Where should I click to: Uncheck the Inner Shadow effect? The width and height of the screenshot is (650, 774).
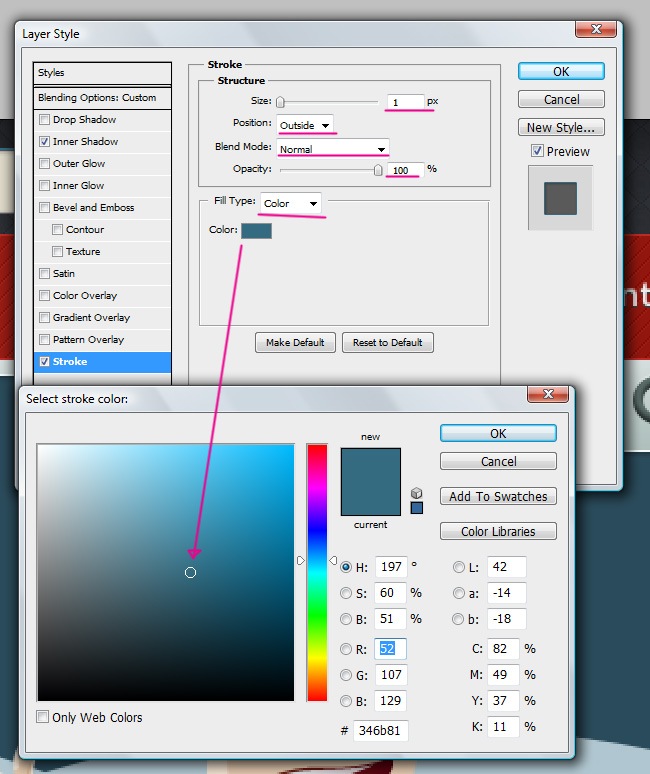pos(44,142)
